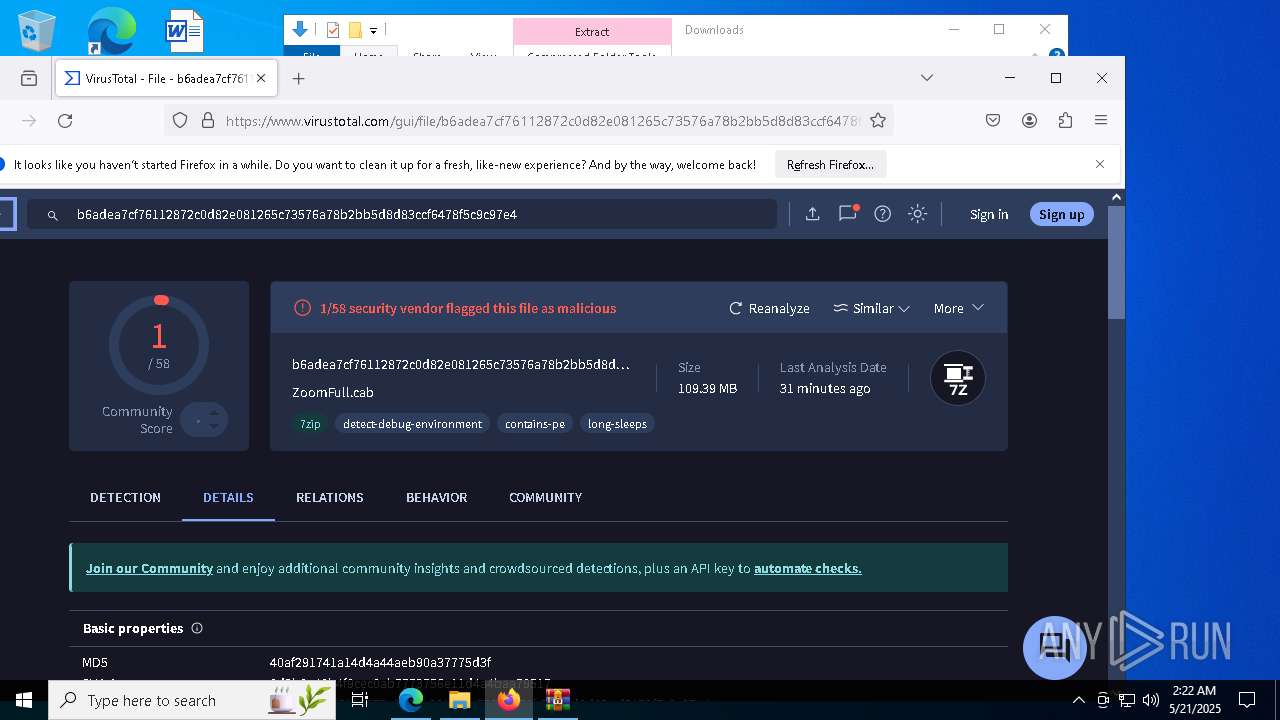The width and height of the screenshot is (1280, 720).
Task: Open the Word document desktop icon
Action: click(184, 30)
